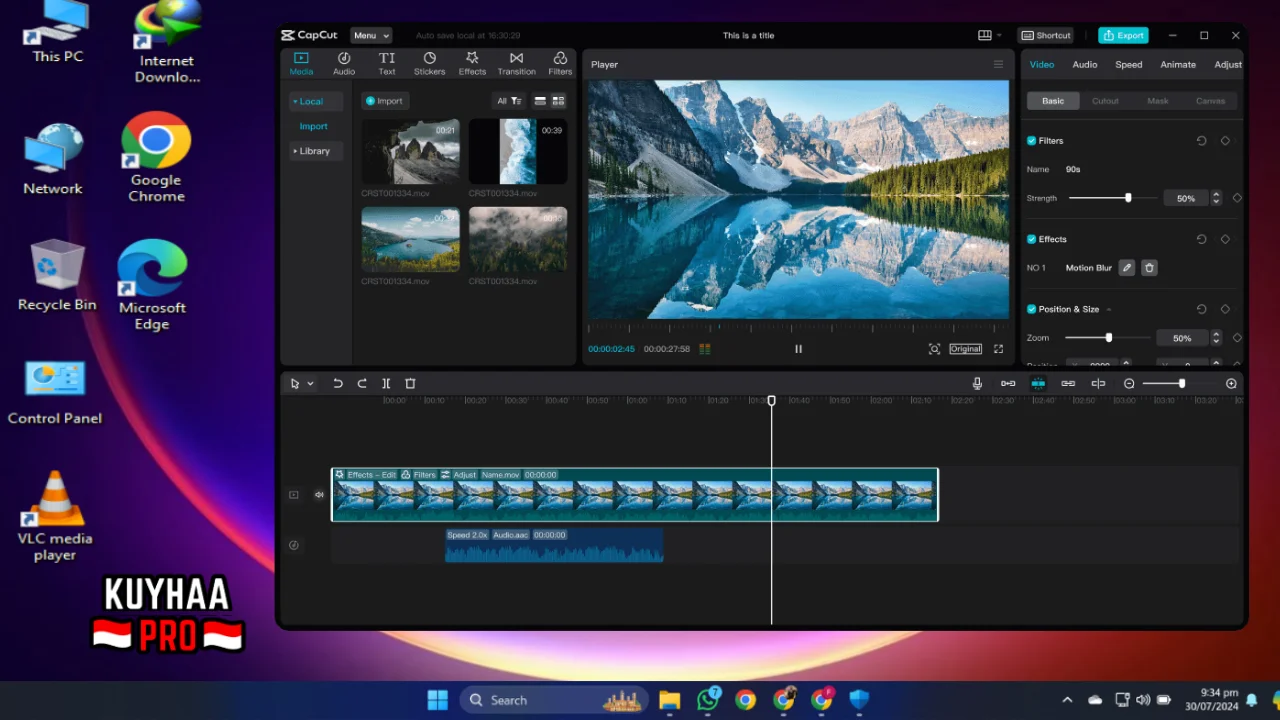Switch media to grid view
This screenshot has height=720, width=1280.
pos(558,101)
